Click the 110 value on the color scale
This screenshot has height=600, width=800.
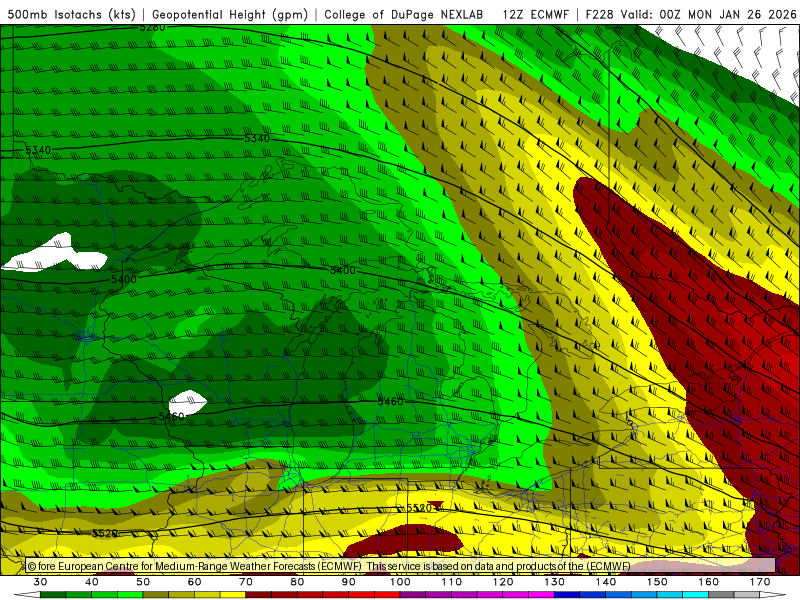click(x=452, y=582)
